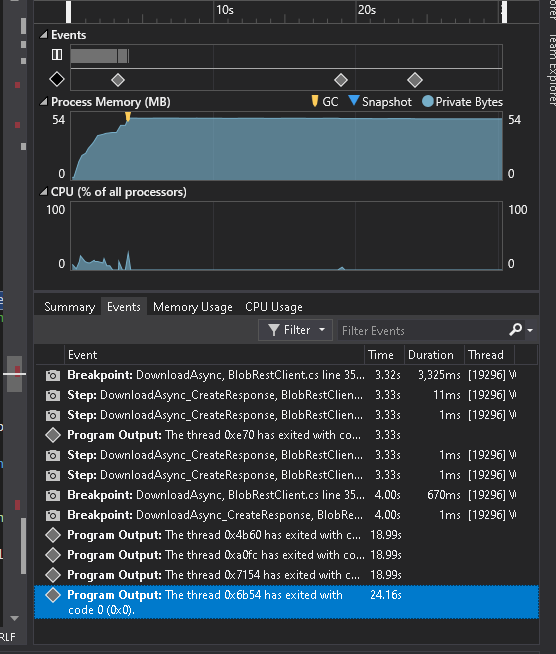
Task: Click the funnel Filter icon
Action: (274, 330)
